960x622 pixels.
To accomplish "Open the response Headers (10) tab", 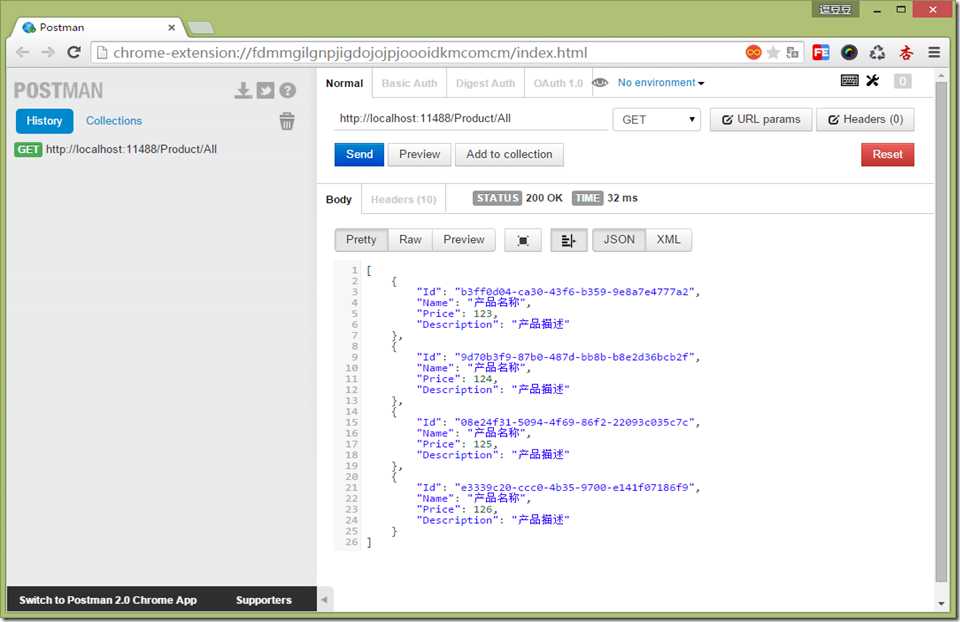I will 403,199.
